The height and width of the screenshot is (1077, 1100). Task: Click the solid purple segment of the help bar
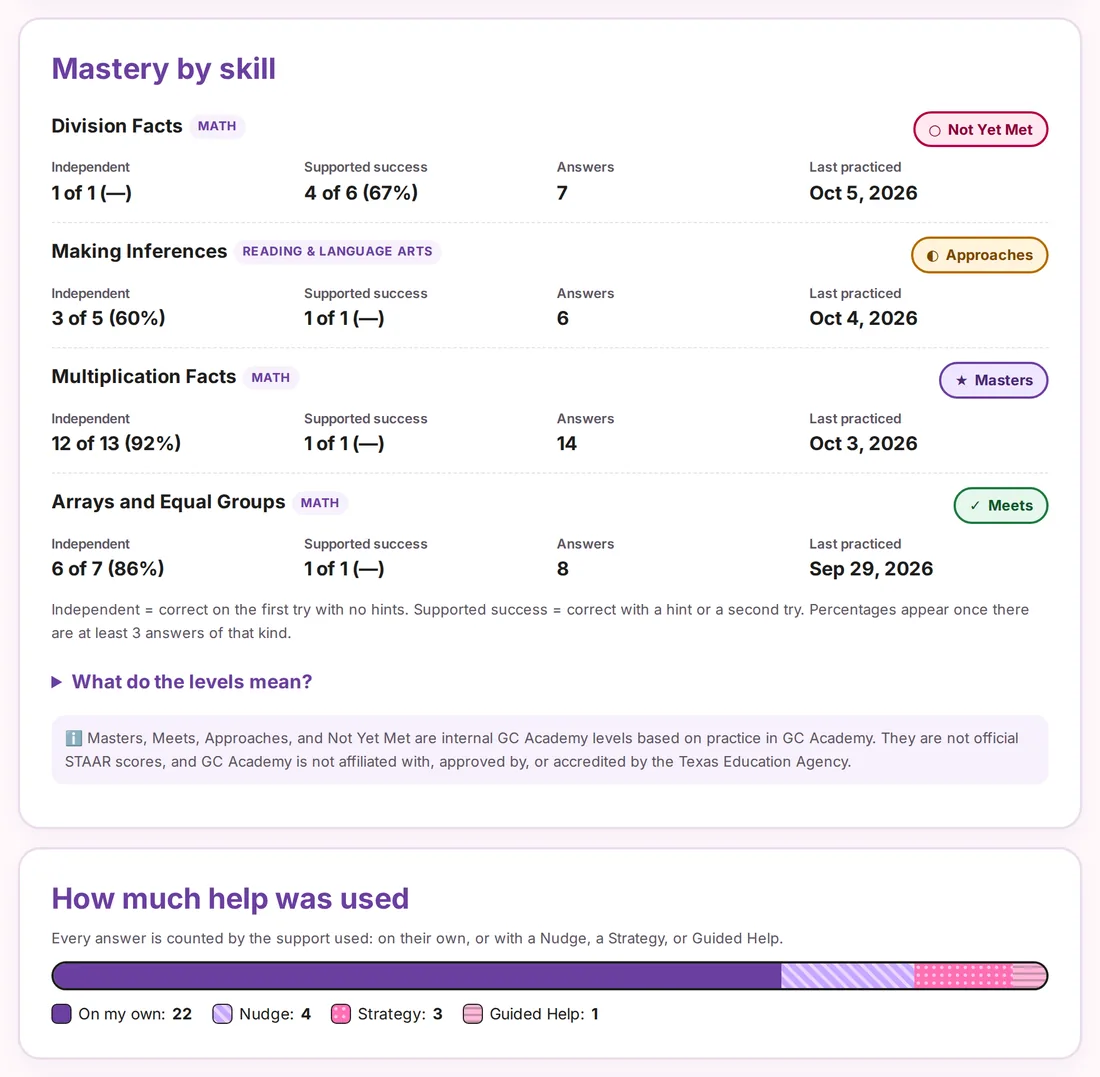pos(417,975)
